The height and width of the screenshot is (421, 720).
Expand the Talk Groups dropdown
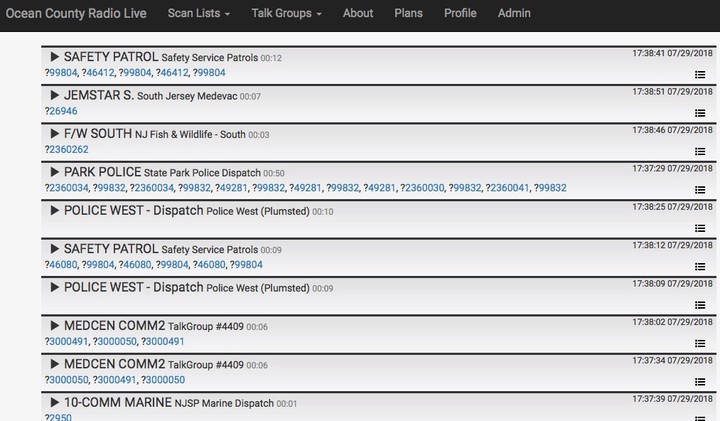pos(286,13)
